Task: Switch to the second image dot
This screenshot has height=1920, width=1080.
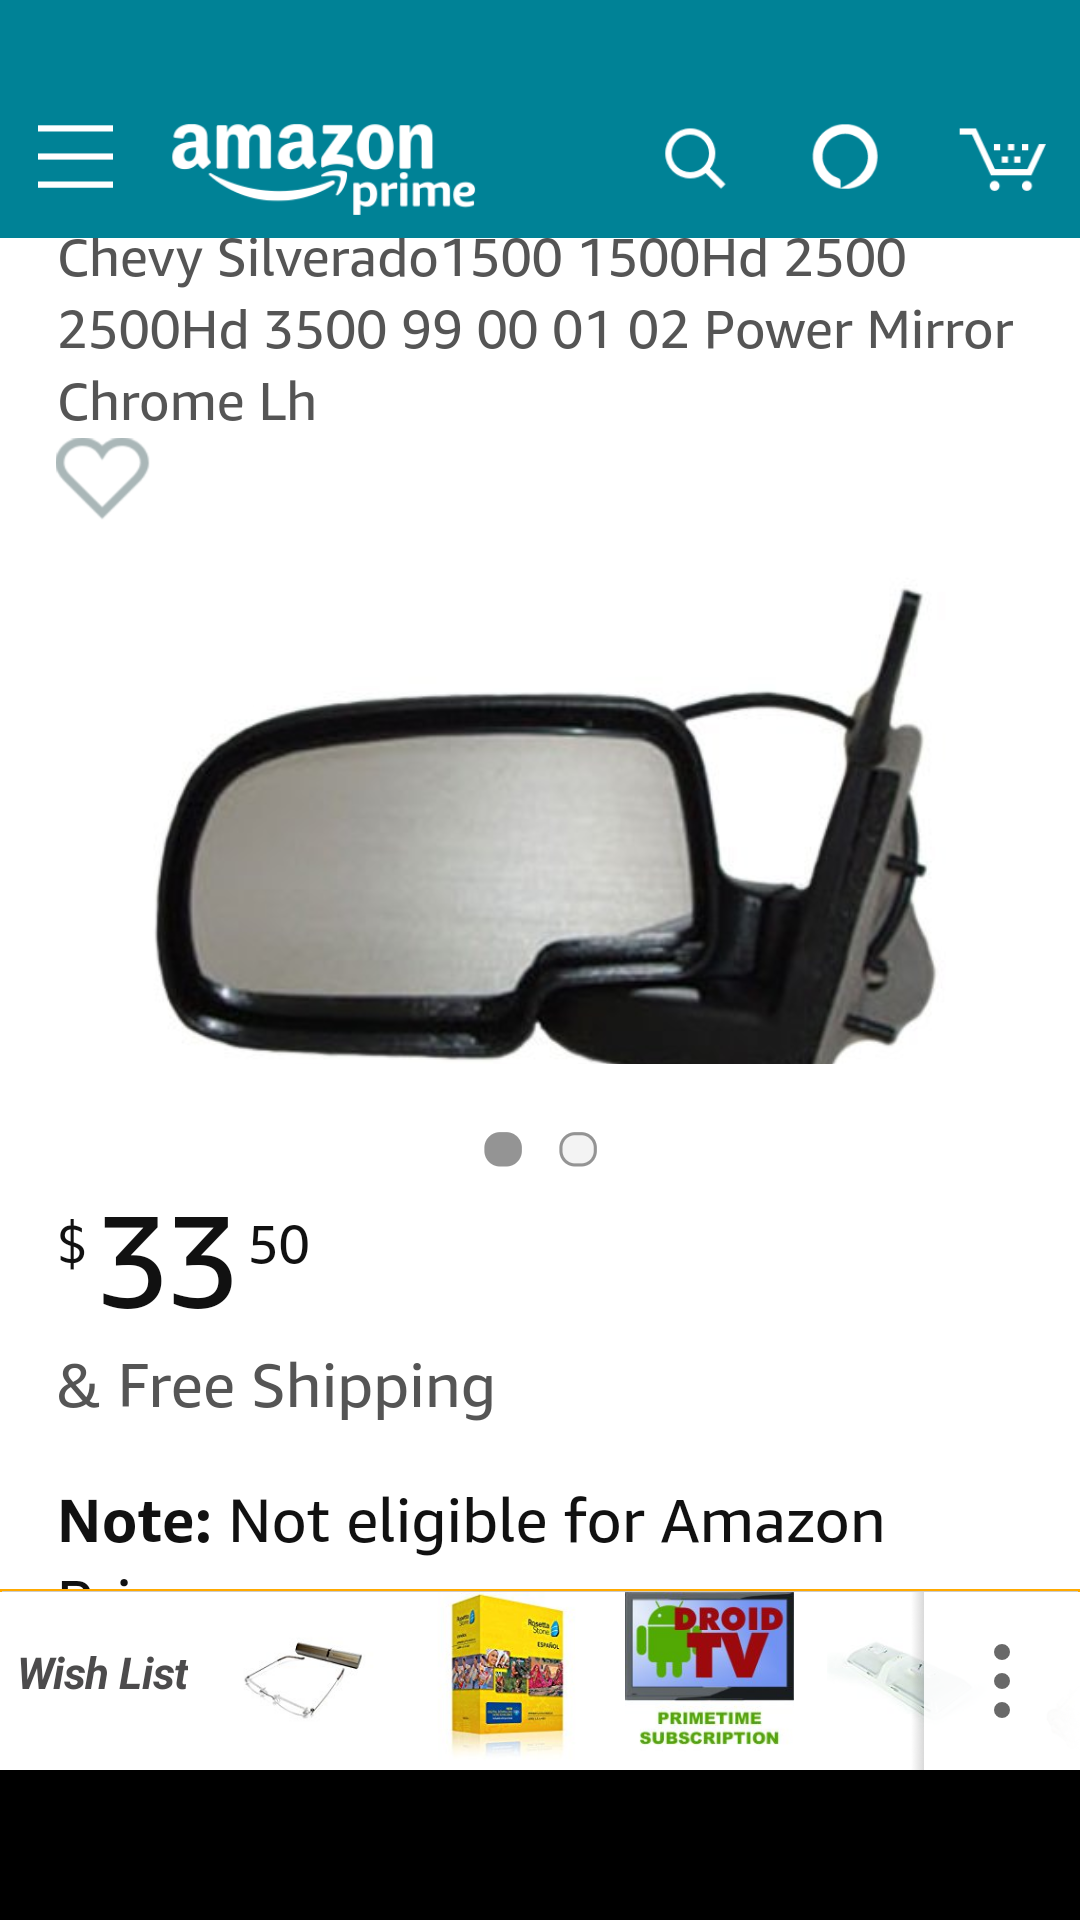Action: click(578, 1149)
